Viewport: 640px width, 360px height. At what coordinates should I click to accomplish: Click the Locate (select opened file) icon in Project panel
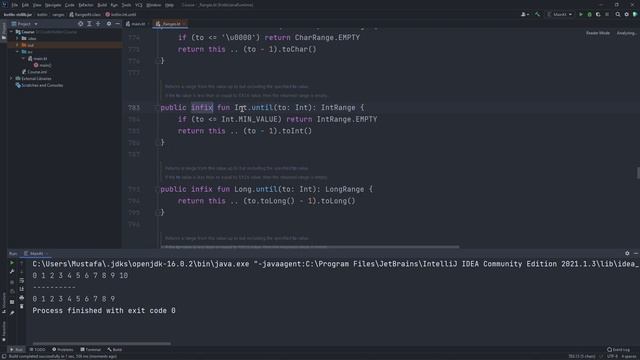[x=80, y=24]
